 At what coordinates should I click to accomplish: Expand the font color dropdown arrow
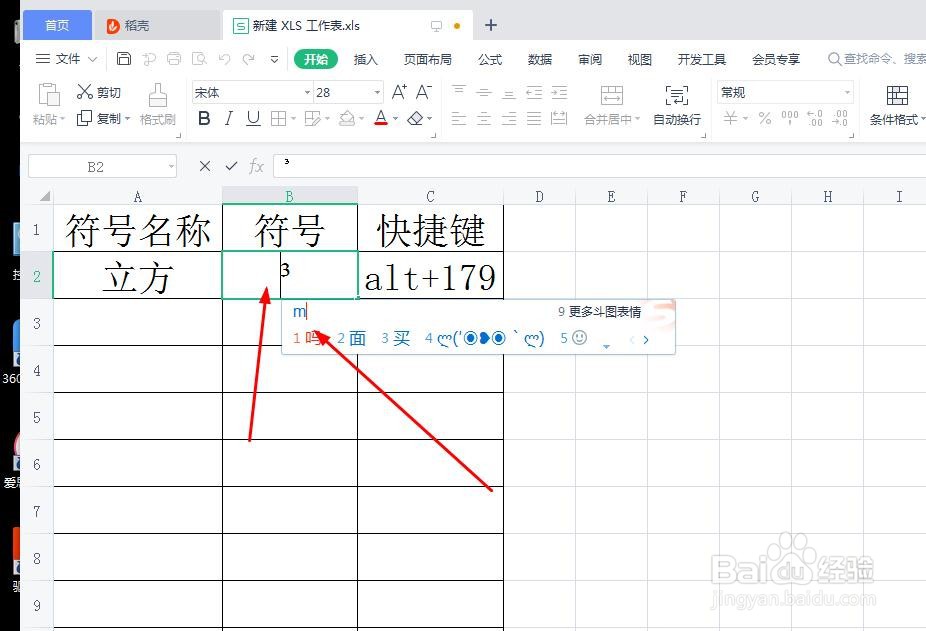coord(395,119)
